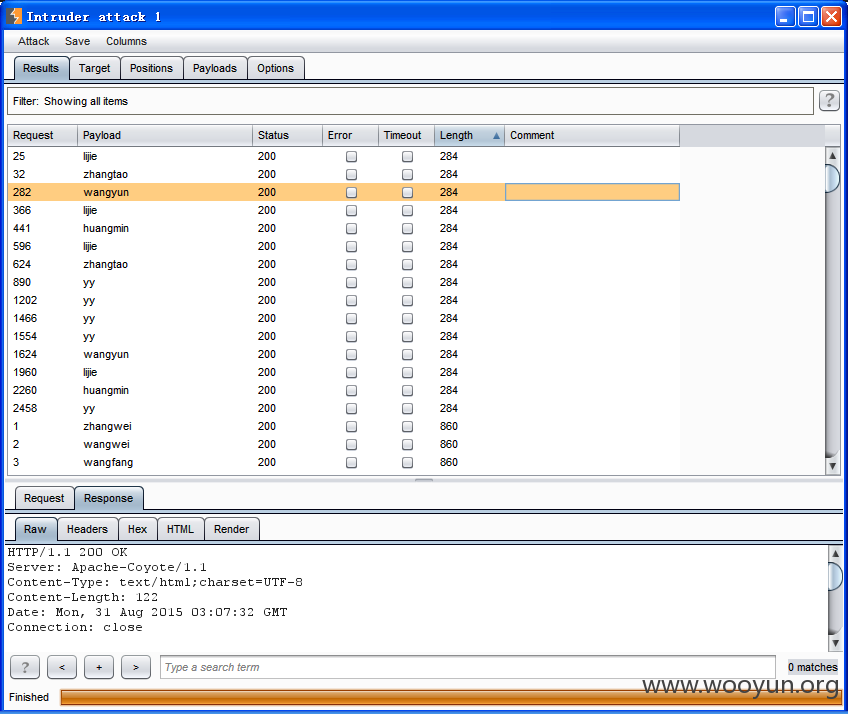
Task: Click the Filter: Showing all items bar
Action: click(410, 101)
